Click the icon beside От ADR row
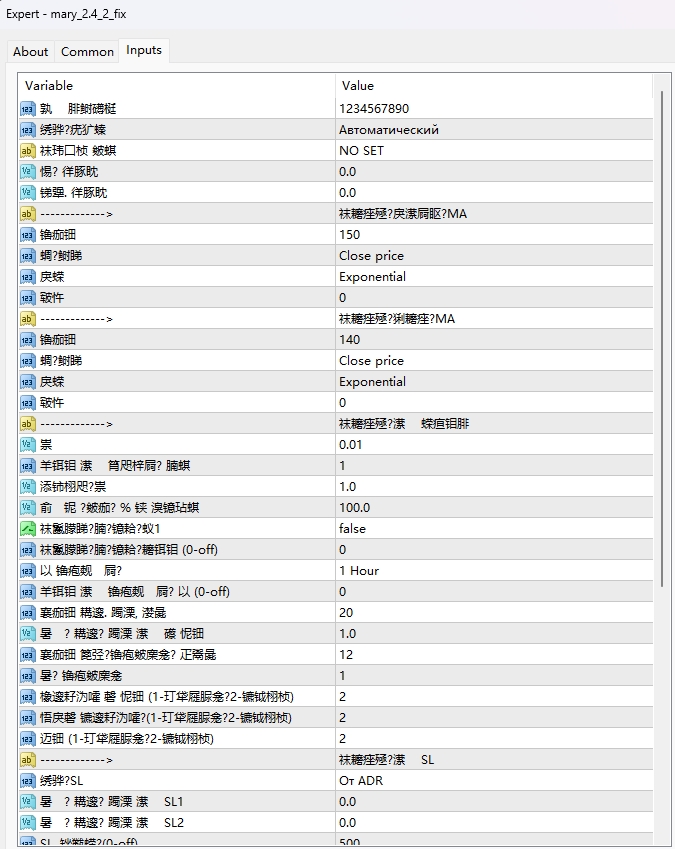This screenshot has height=849, width=675. 28,781
